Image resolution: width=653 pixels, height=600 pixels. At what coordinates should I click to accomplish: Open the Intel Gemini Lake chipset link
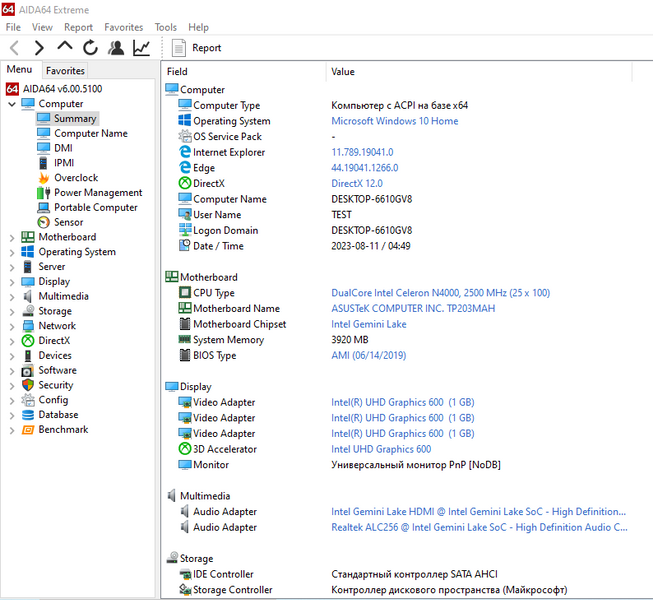pos(369,324)
